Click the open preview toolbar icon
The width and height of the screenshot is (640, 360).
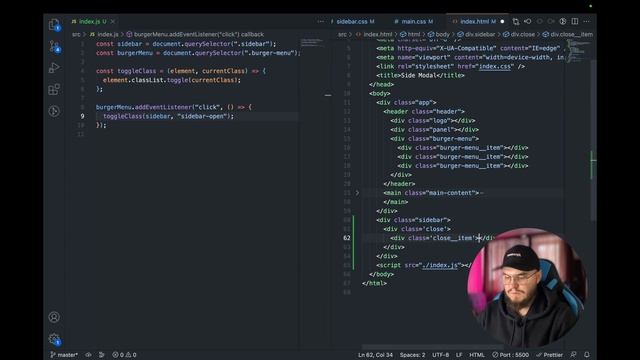[563, 21]
